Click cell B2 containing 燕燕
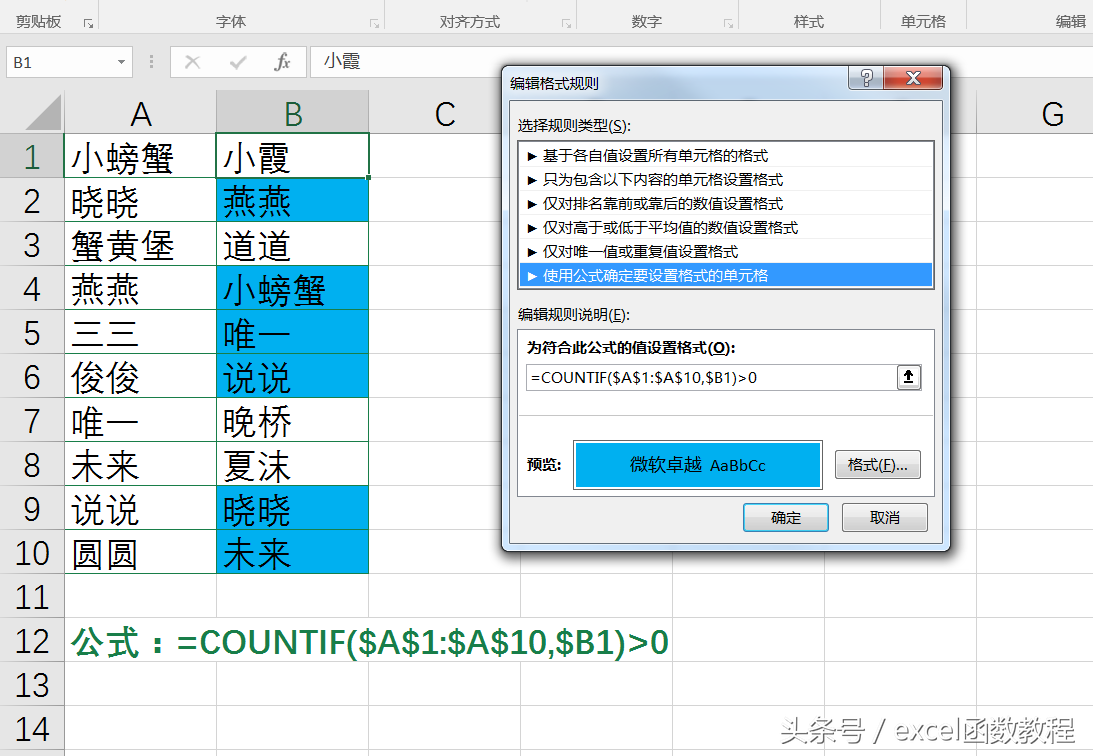1093x756 pixels. pyautogui.click(x=293, y=201)
